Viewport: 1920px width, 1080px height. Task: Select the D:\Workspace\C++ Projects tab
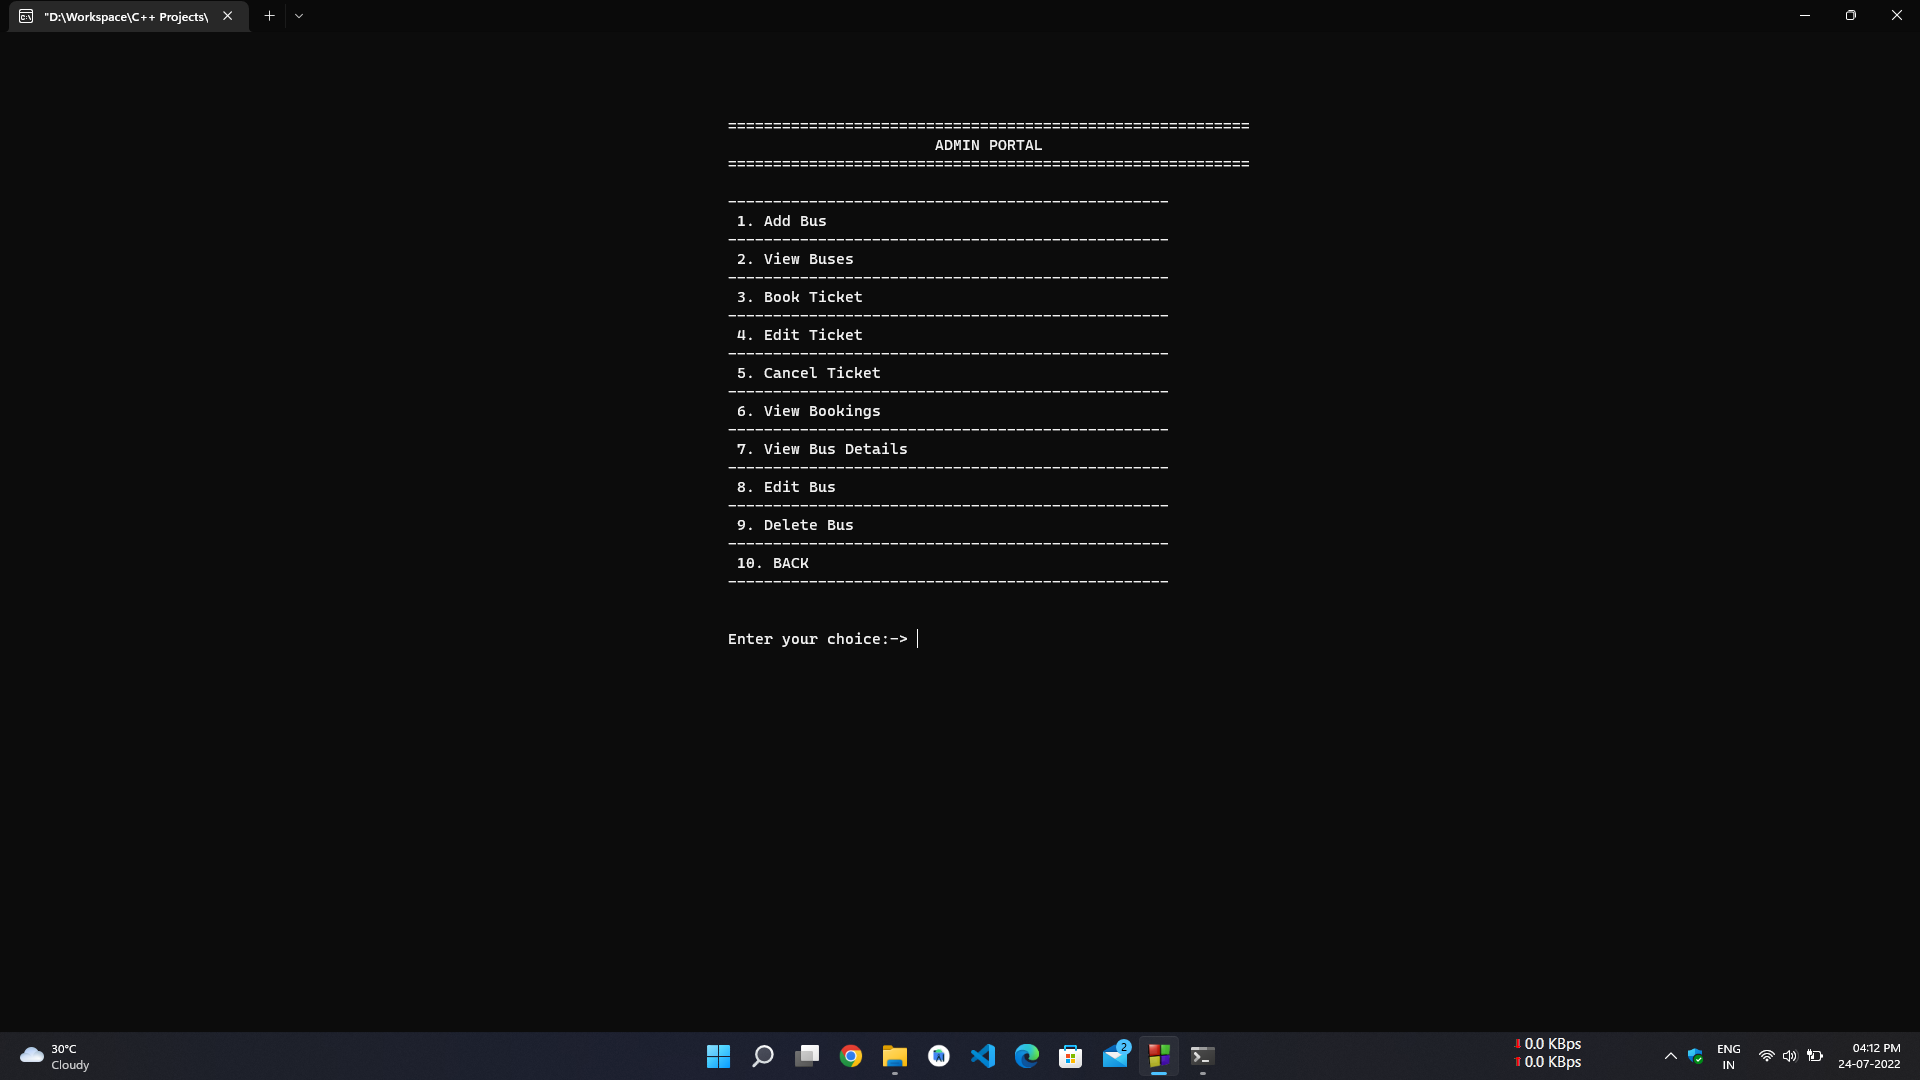[x=126, y=16]
